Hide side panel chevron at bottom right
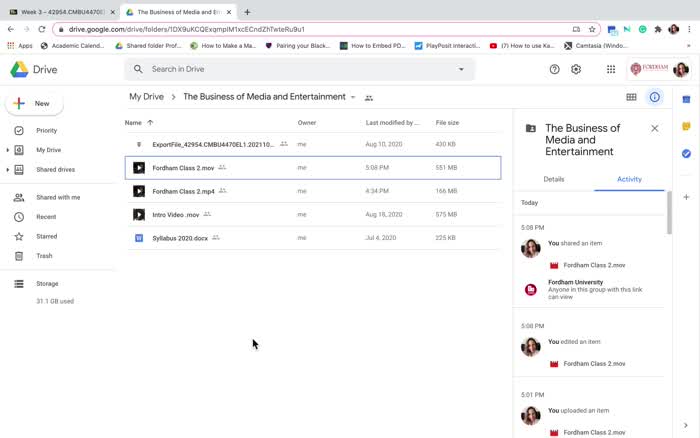 (686, 425)
